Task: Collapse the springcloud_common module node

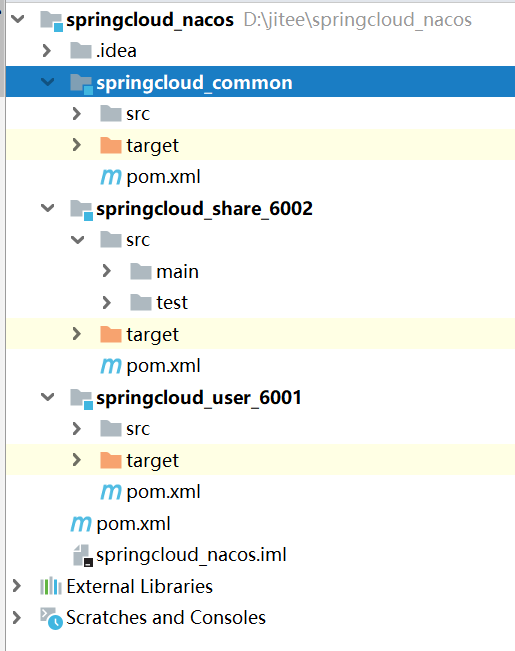Action: tap(48, 82)
